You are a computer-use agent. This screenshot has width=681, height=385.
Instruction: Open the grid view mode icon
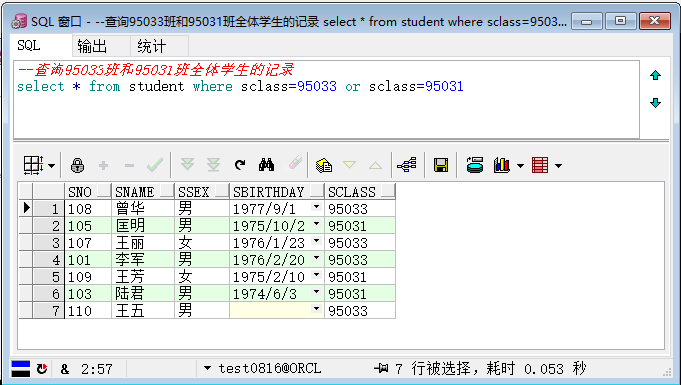(x=33, y=166)
